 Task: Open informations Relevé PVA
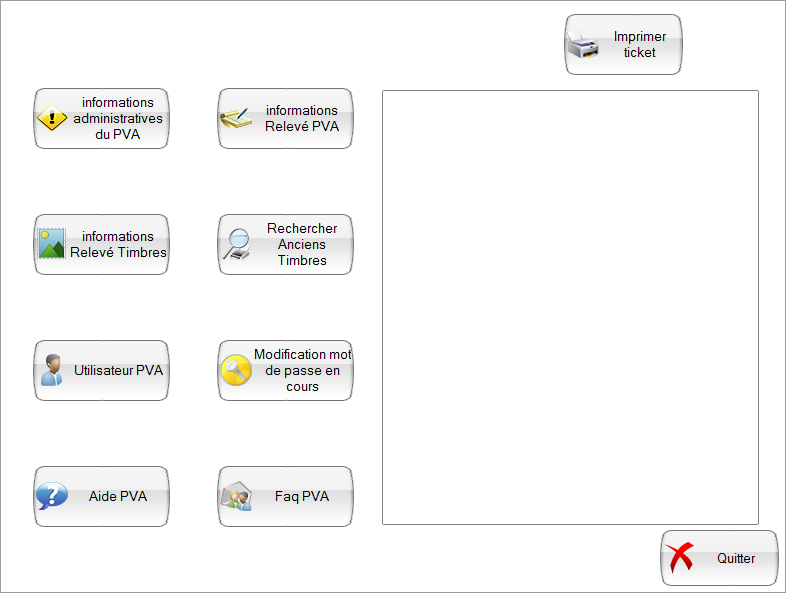pos(301,118)
